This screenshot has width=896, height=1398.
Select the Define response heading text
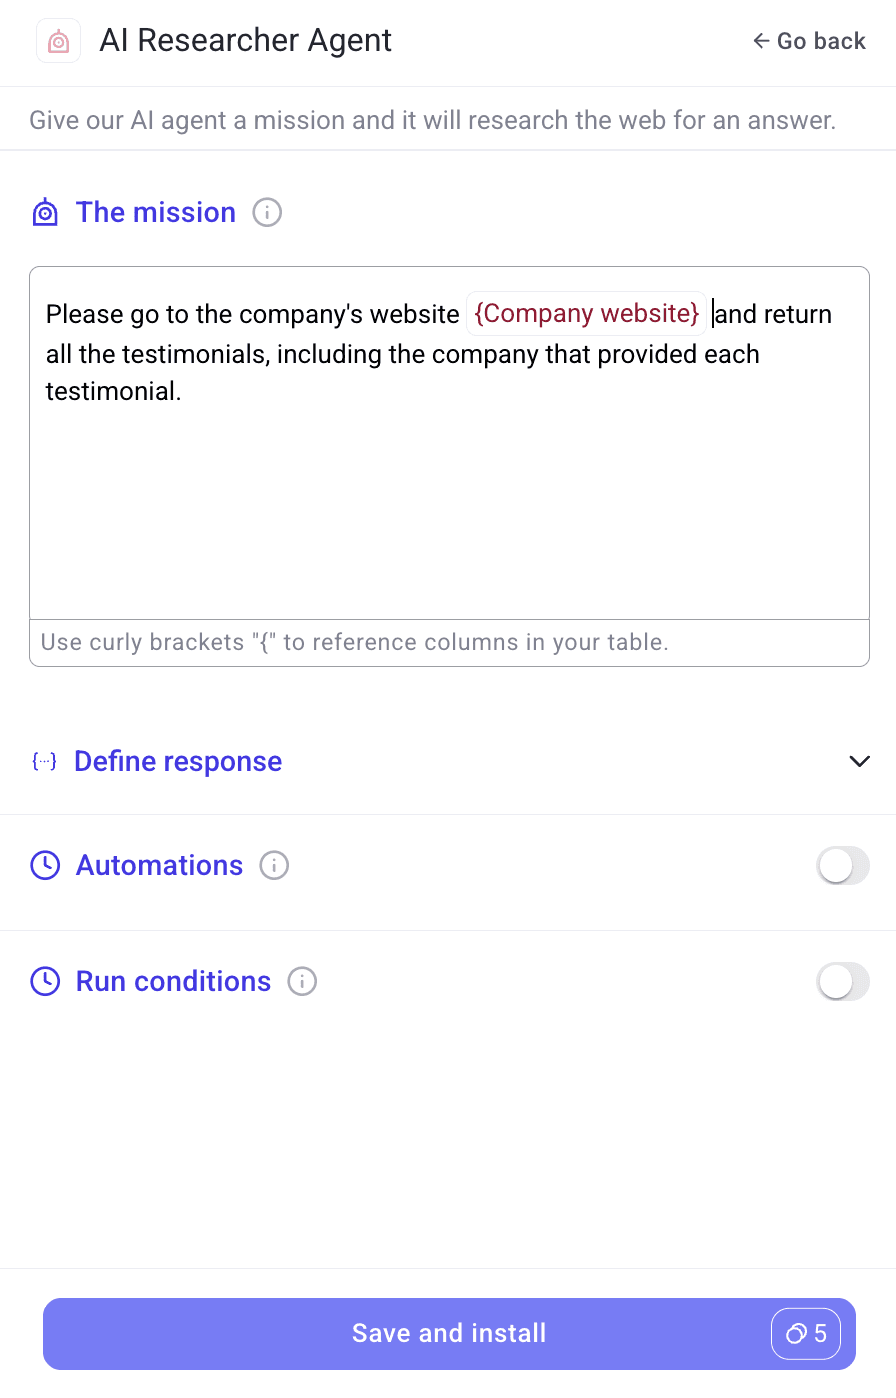click(x=177, y=761)
